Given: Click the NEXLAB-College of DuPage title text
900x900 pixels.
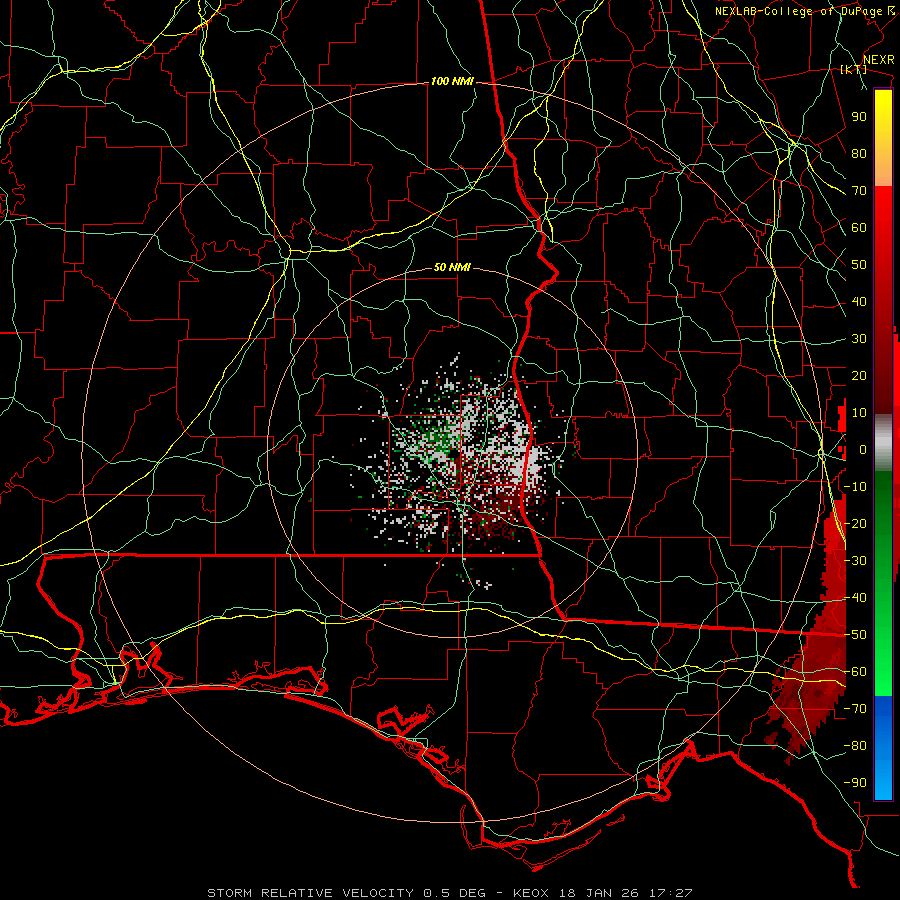Looking at the screenshot, I should coord(798,11).
